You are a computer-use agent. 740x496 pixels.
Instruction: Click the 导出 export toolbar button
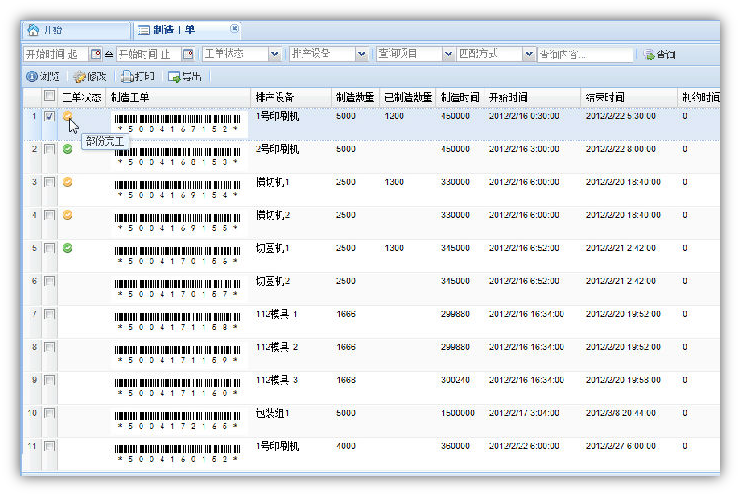(x=185, y=76)
